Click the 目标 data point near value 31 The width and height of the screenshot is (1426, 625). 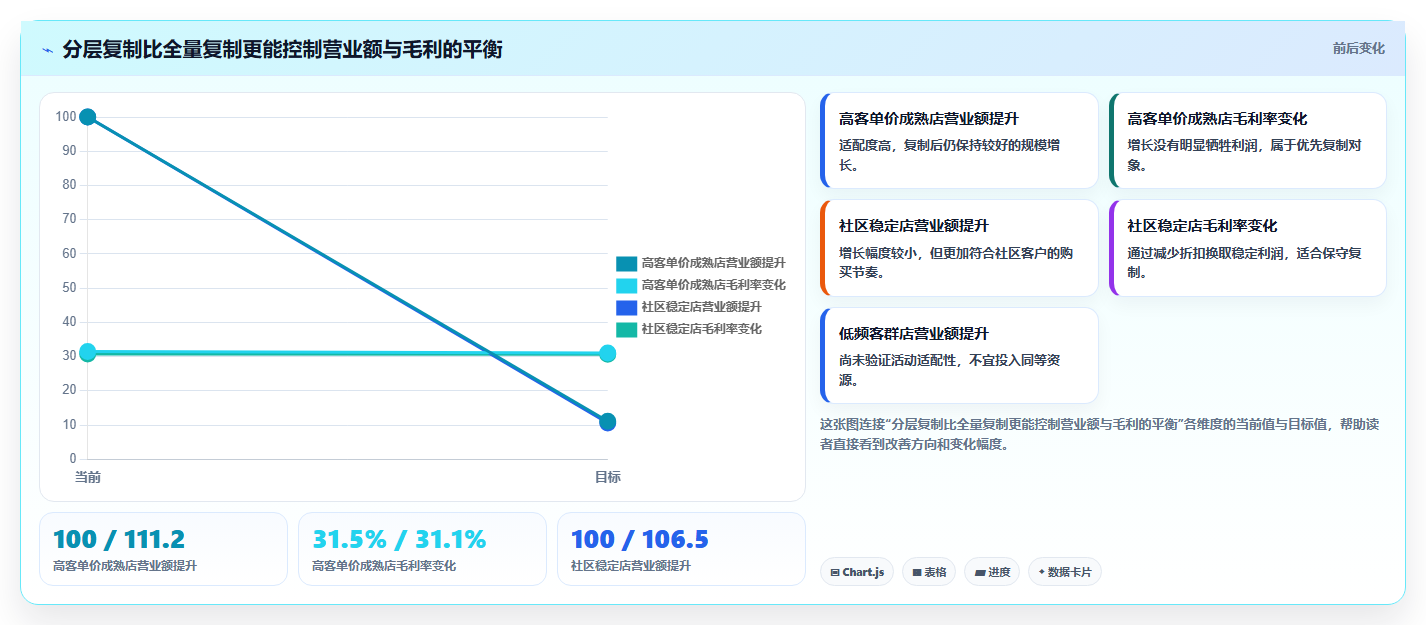[x=607, y=353]
